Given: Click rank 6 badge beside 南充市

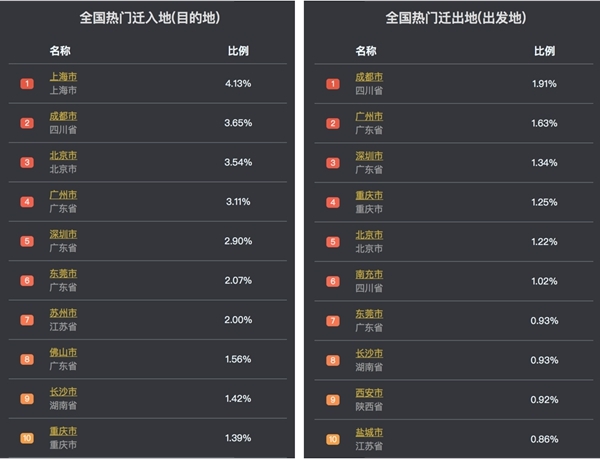Looking at the screenshot, I should (332, 281).
